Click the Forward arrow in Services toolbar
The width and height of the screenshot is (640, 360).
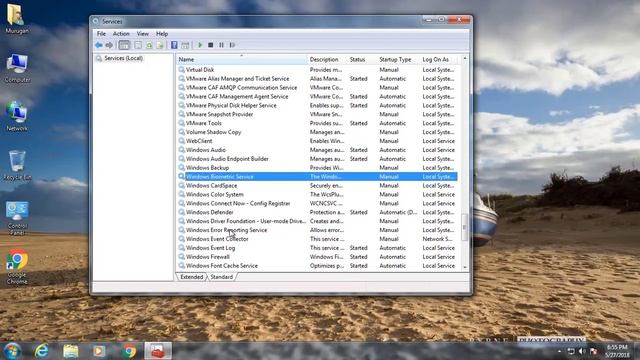point(109,45)
